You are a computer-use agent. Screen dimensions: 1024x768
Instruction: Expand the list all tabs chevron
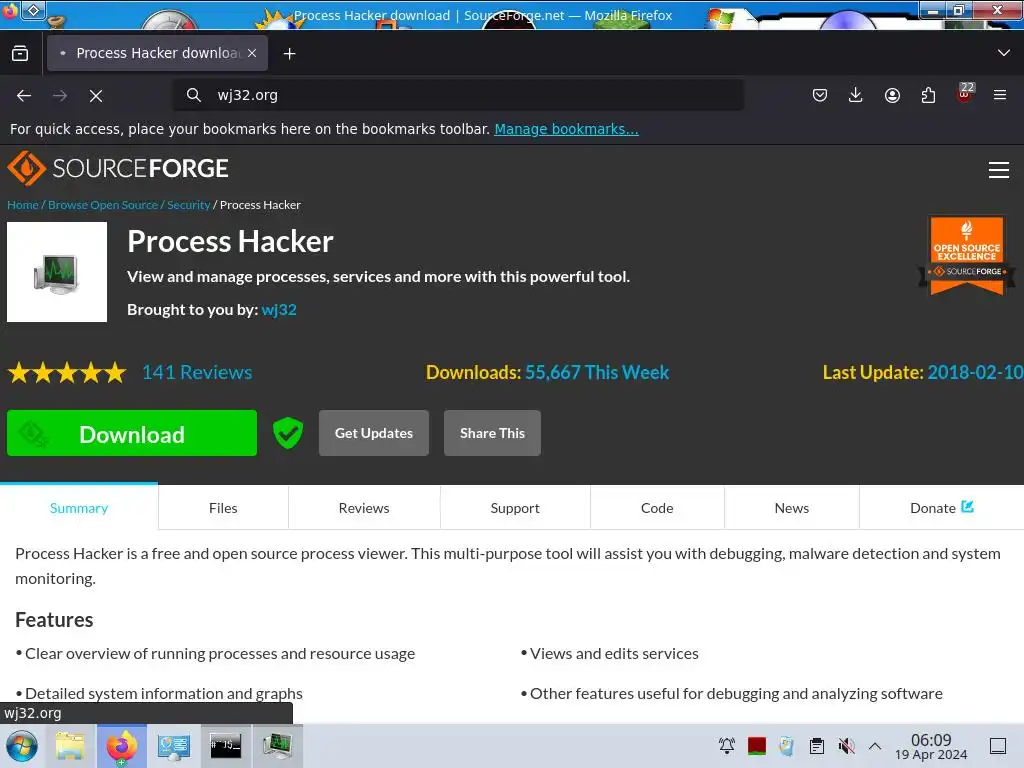point(1004,53)
